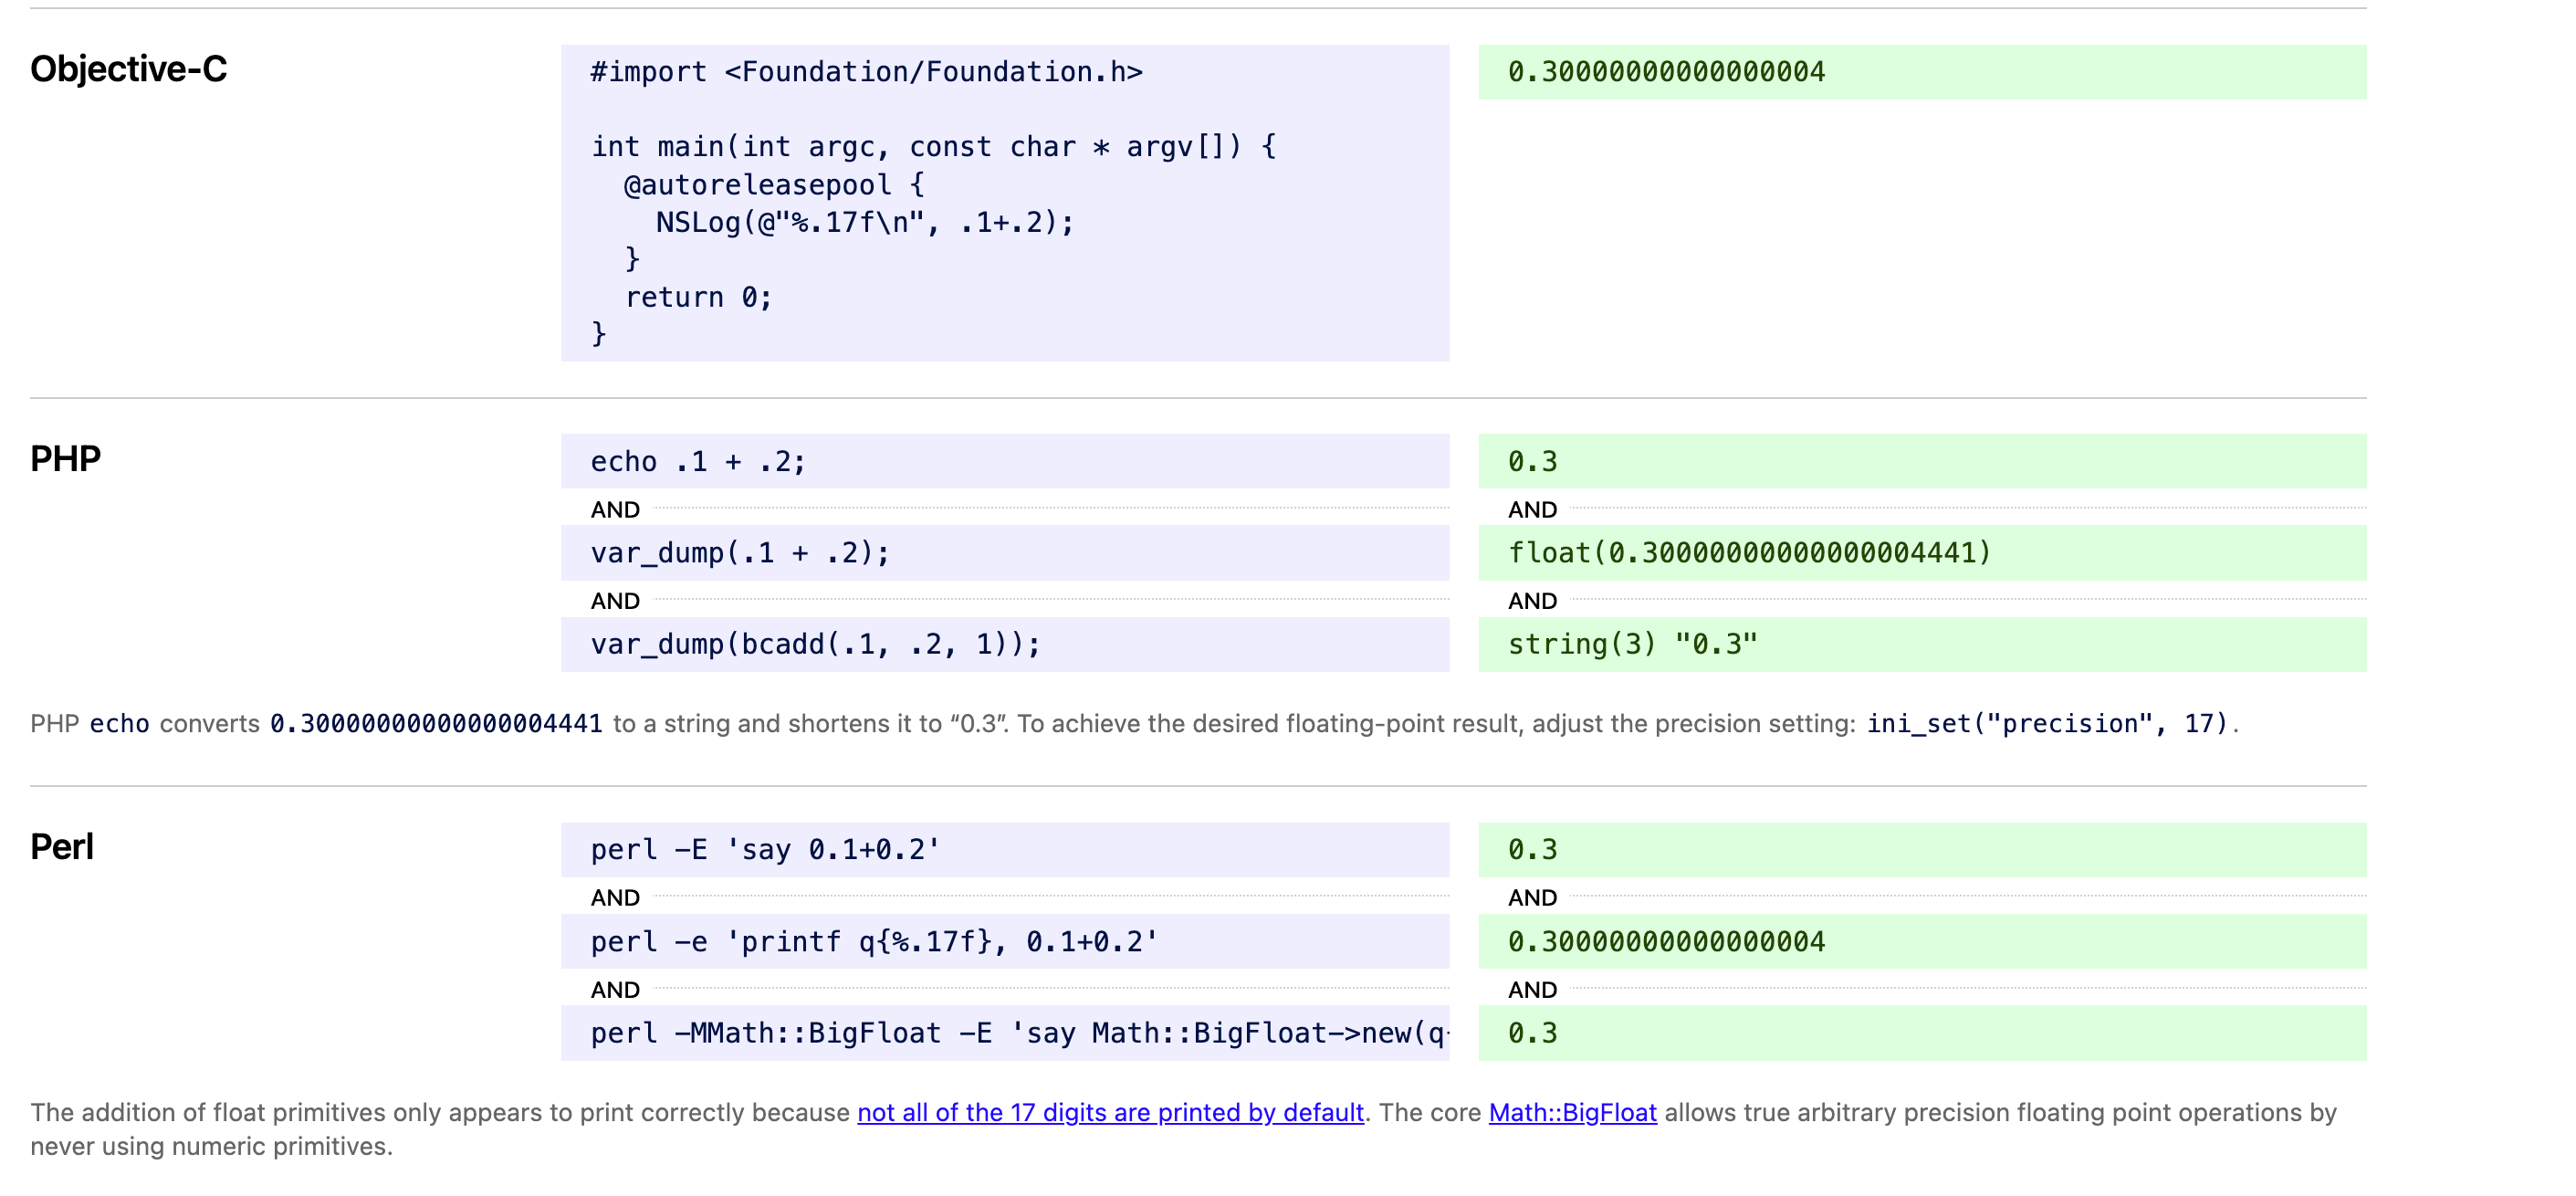Click the perl -E 'say 0.1+0.2' command
The height and width of the screenshot is (1196, 2576).
point(765,849)
